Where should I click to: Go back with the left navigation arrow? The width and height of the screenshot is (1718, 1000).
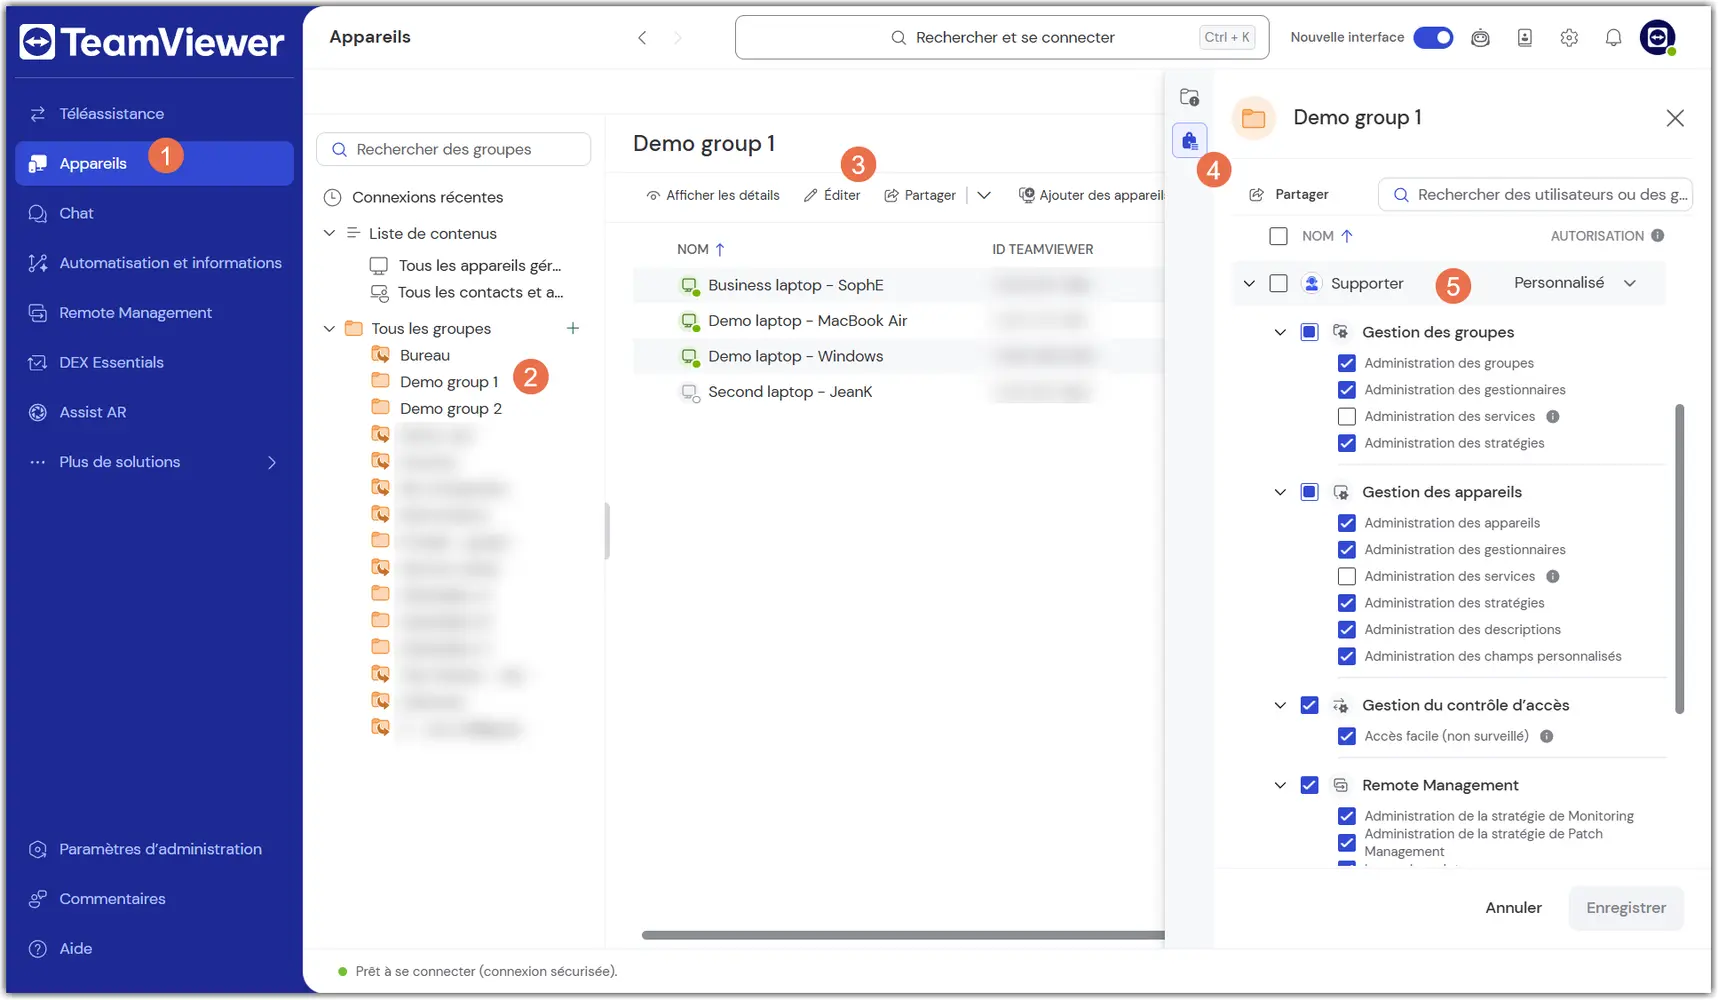[x=642, y=38]
